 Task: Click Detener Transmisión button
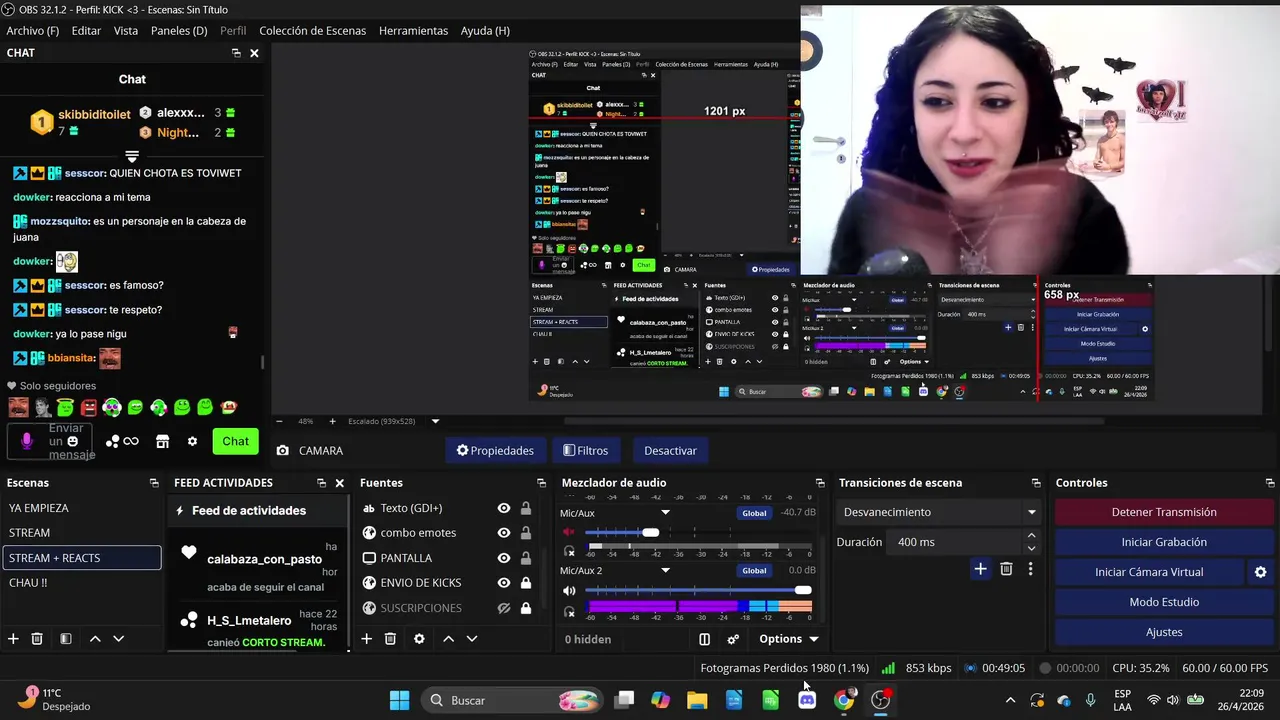(x=1164, y=512)
